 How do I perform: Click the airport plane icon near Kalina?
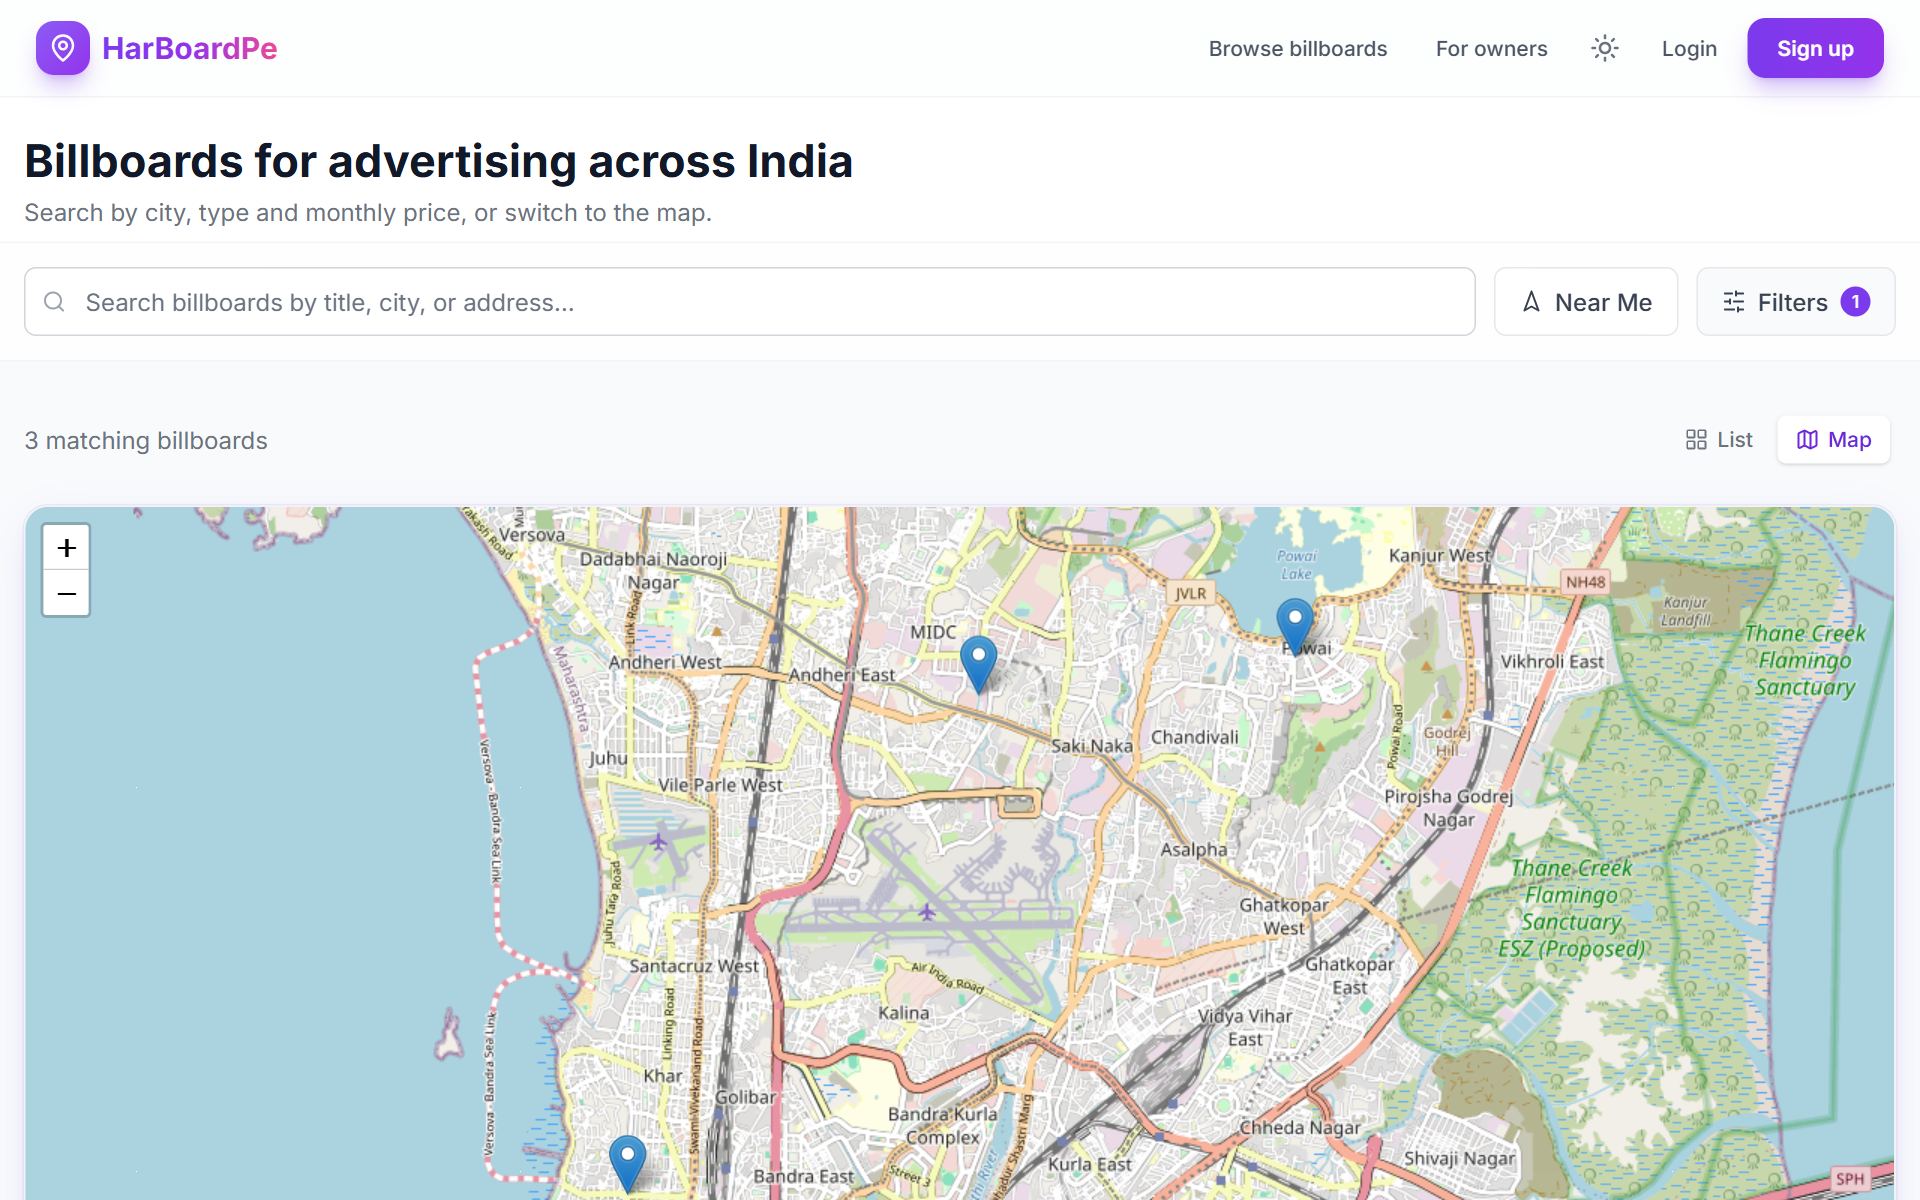[x=927, y=912]
